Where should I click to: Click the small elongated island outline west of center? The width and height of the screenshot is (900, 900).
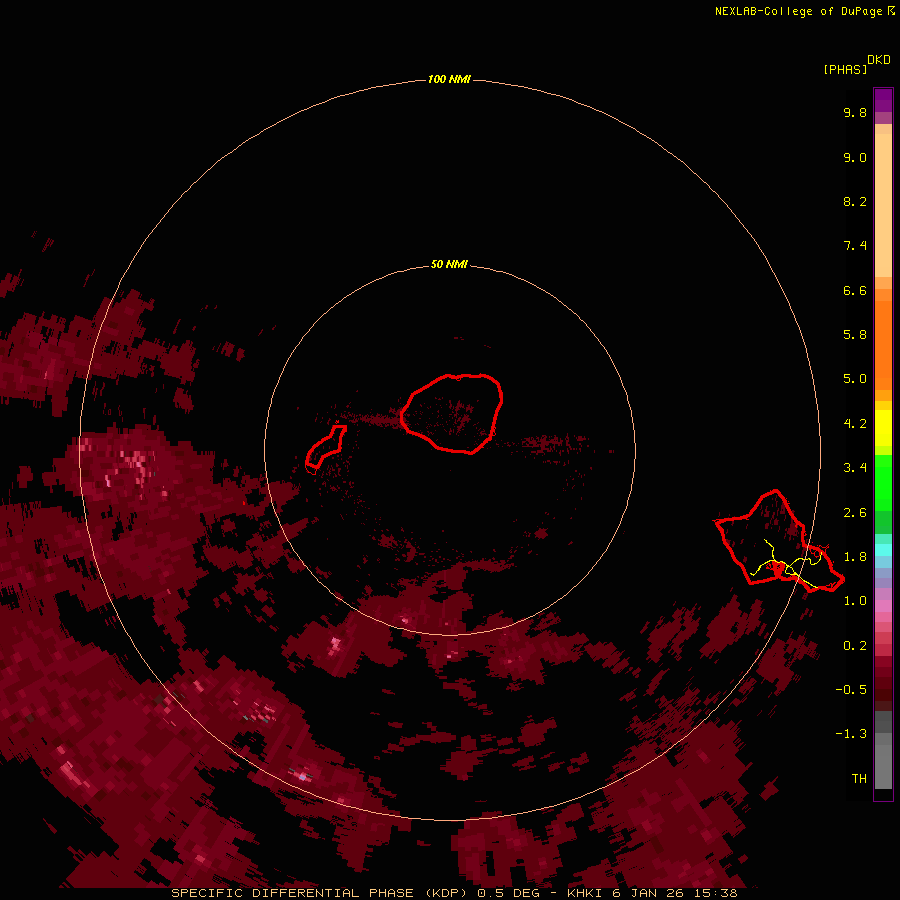tap(326, 448)
